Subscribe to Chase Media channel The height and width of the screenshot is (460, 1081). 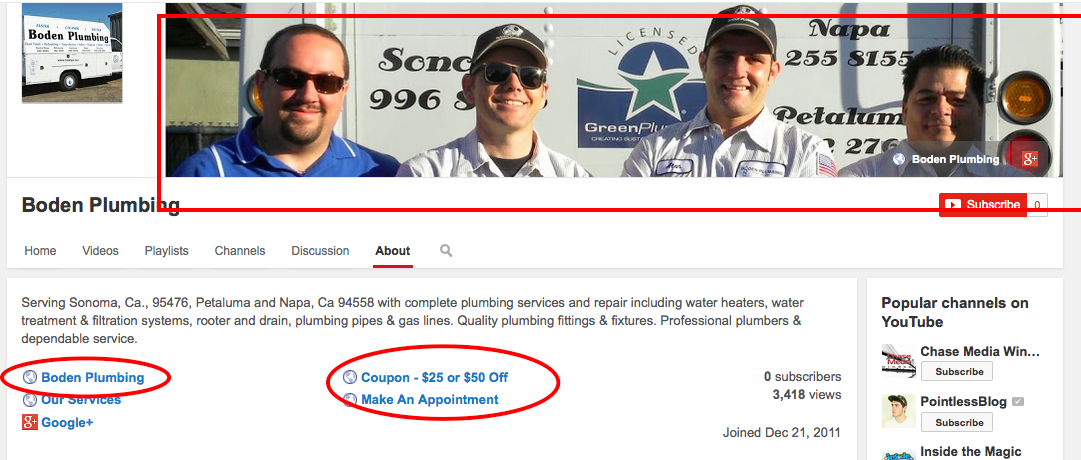pos(957,371)
